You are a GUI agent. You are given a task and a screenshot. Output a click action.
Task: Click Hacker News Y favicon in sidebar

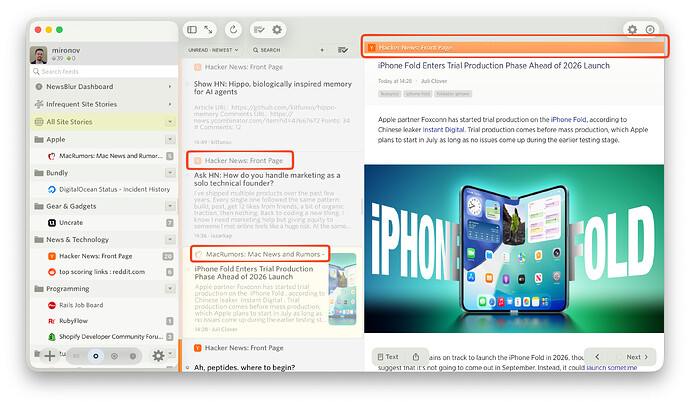point(51,256)
